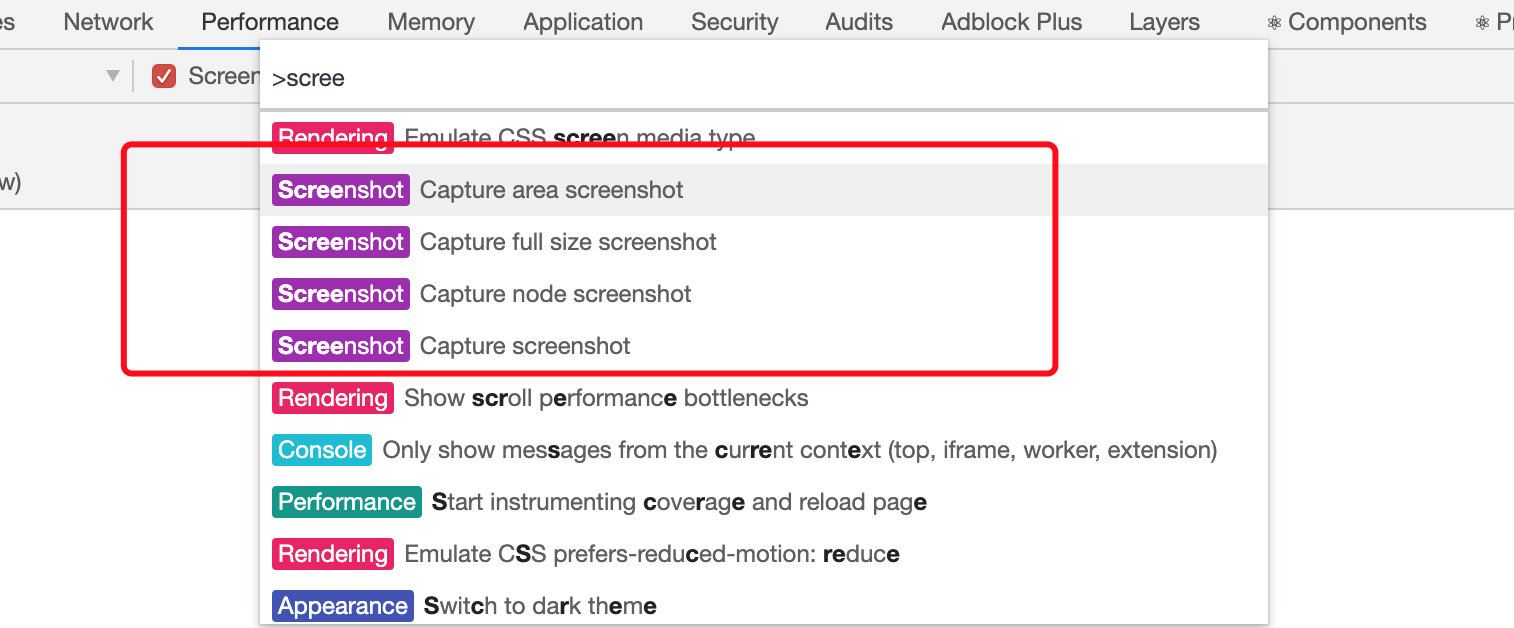Switch to the Adblock Plus tab

point(1012,22)
